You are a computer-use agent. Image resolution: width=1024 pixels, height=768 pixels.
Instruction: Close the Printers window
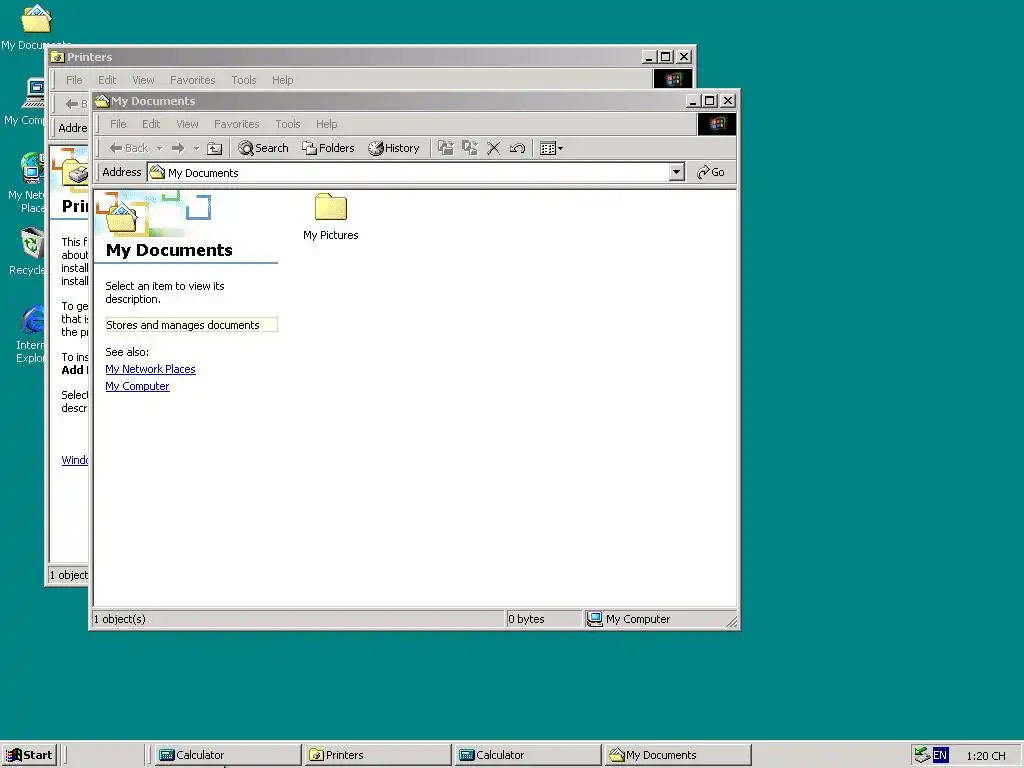tap(684, 57)
